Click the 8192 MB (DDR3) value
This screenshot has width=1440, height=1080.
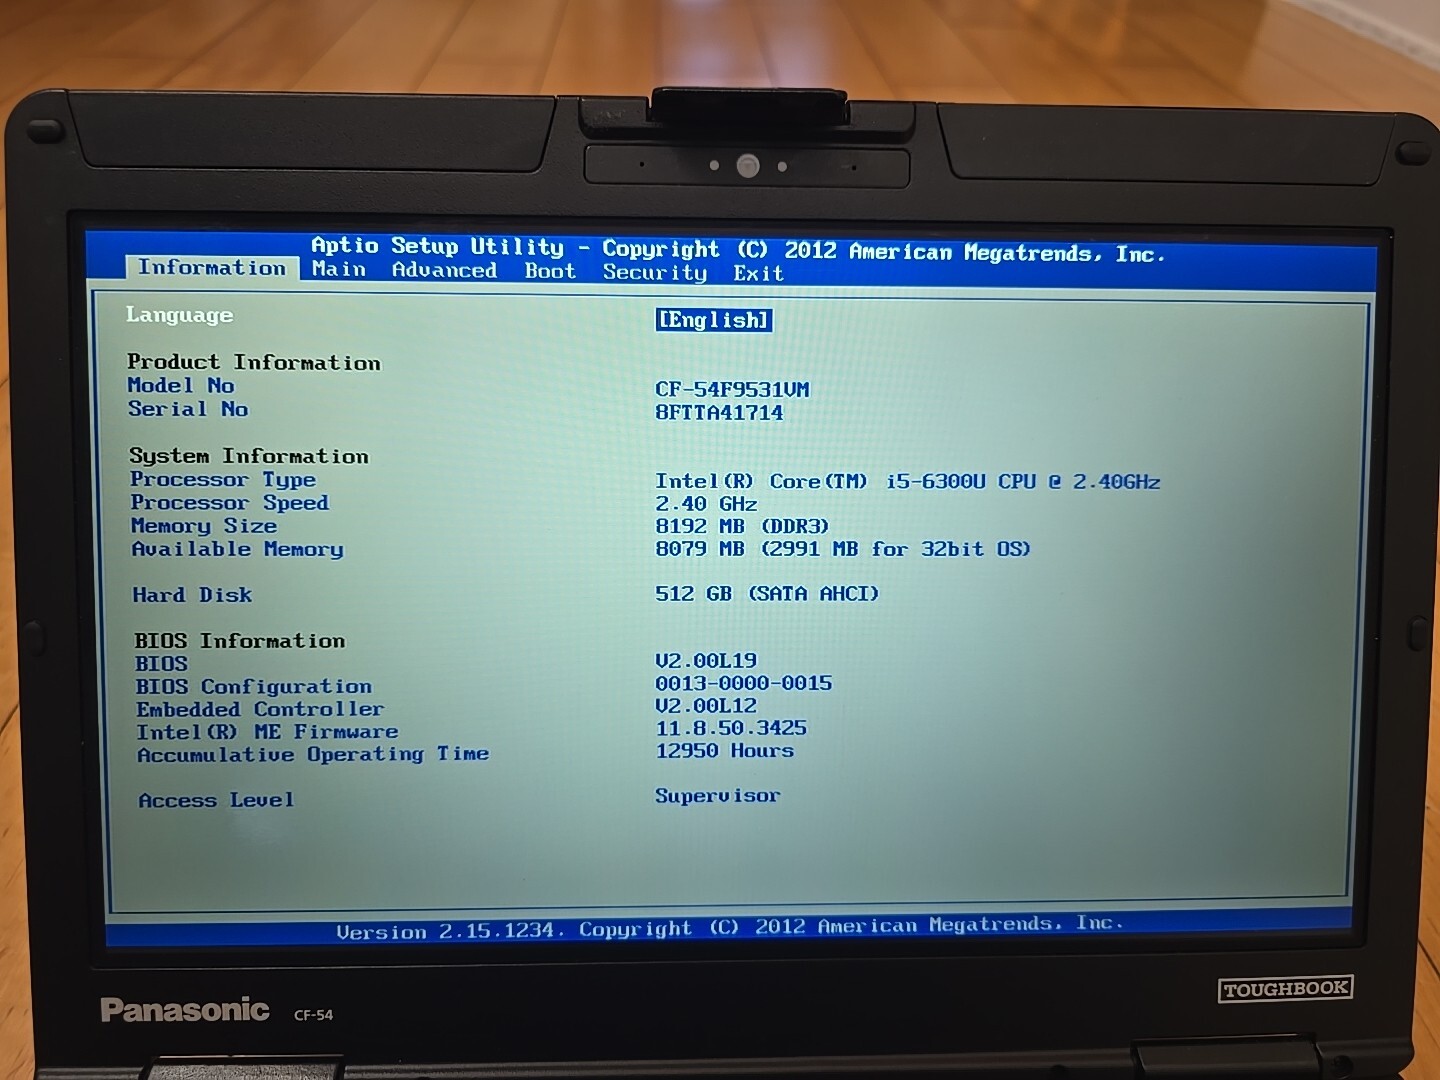coord(742,526)
